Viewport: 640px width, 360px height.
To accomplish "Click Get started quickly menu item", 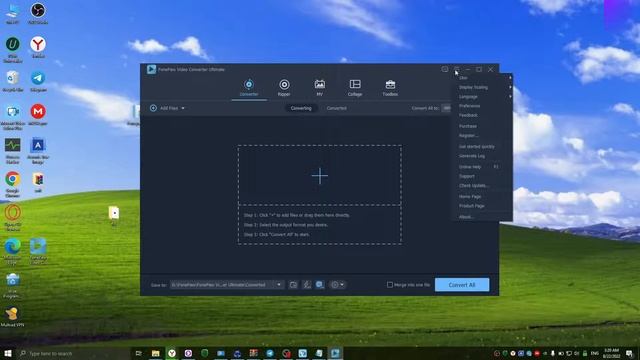I will click(482, 147).
